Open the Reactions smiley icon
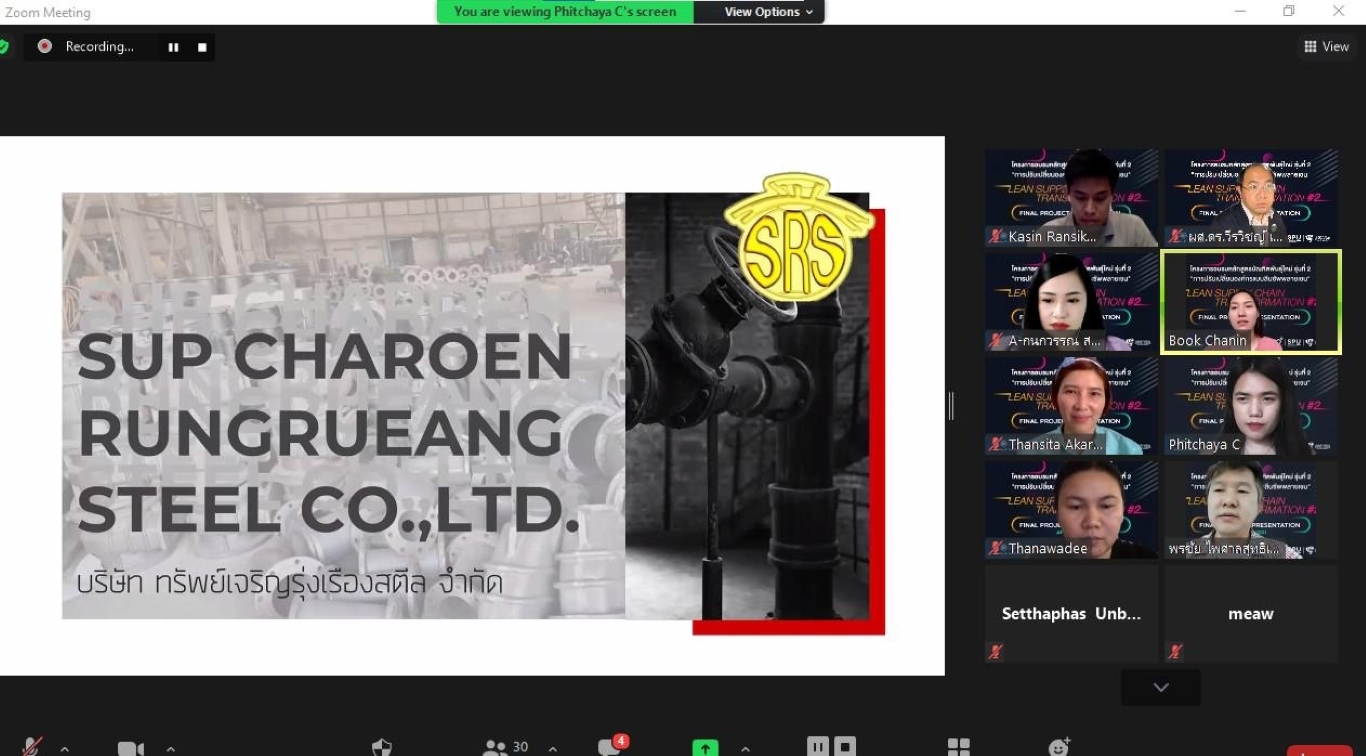This screenshot has height=756, width=1366. [1059, 747]
